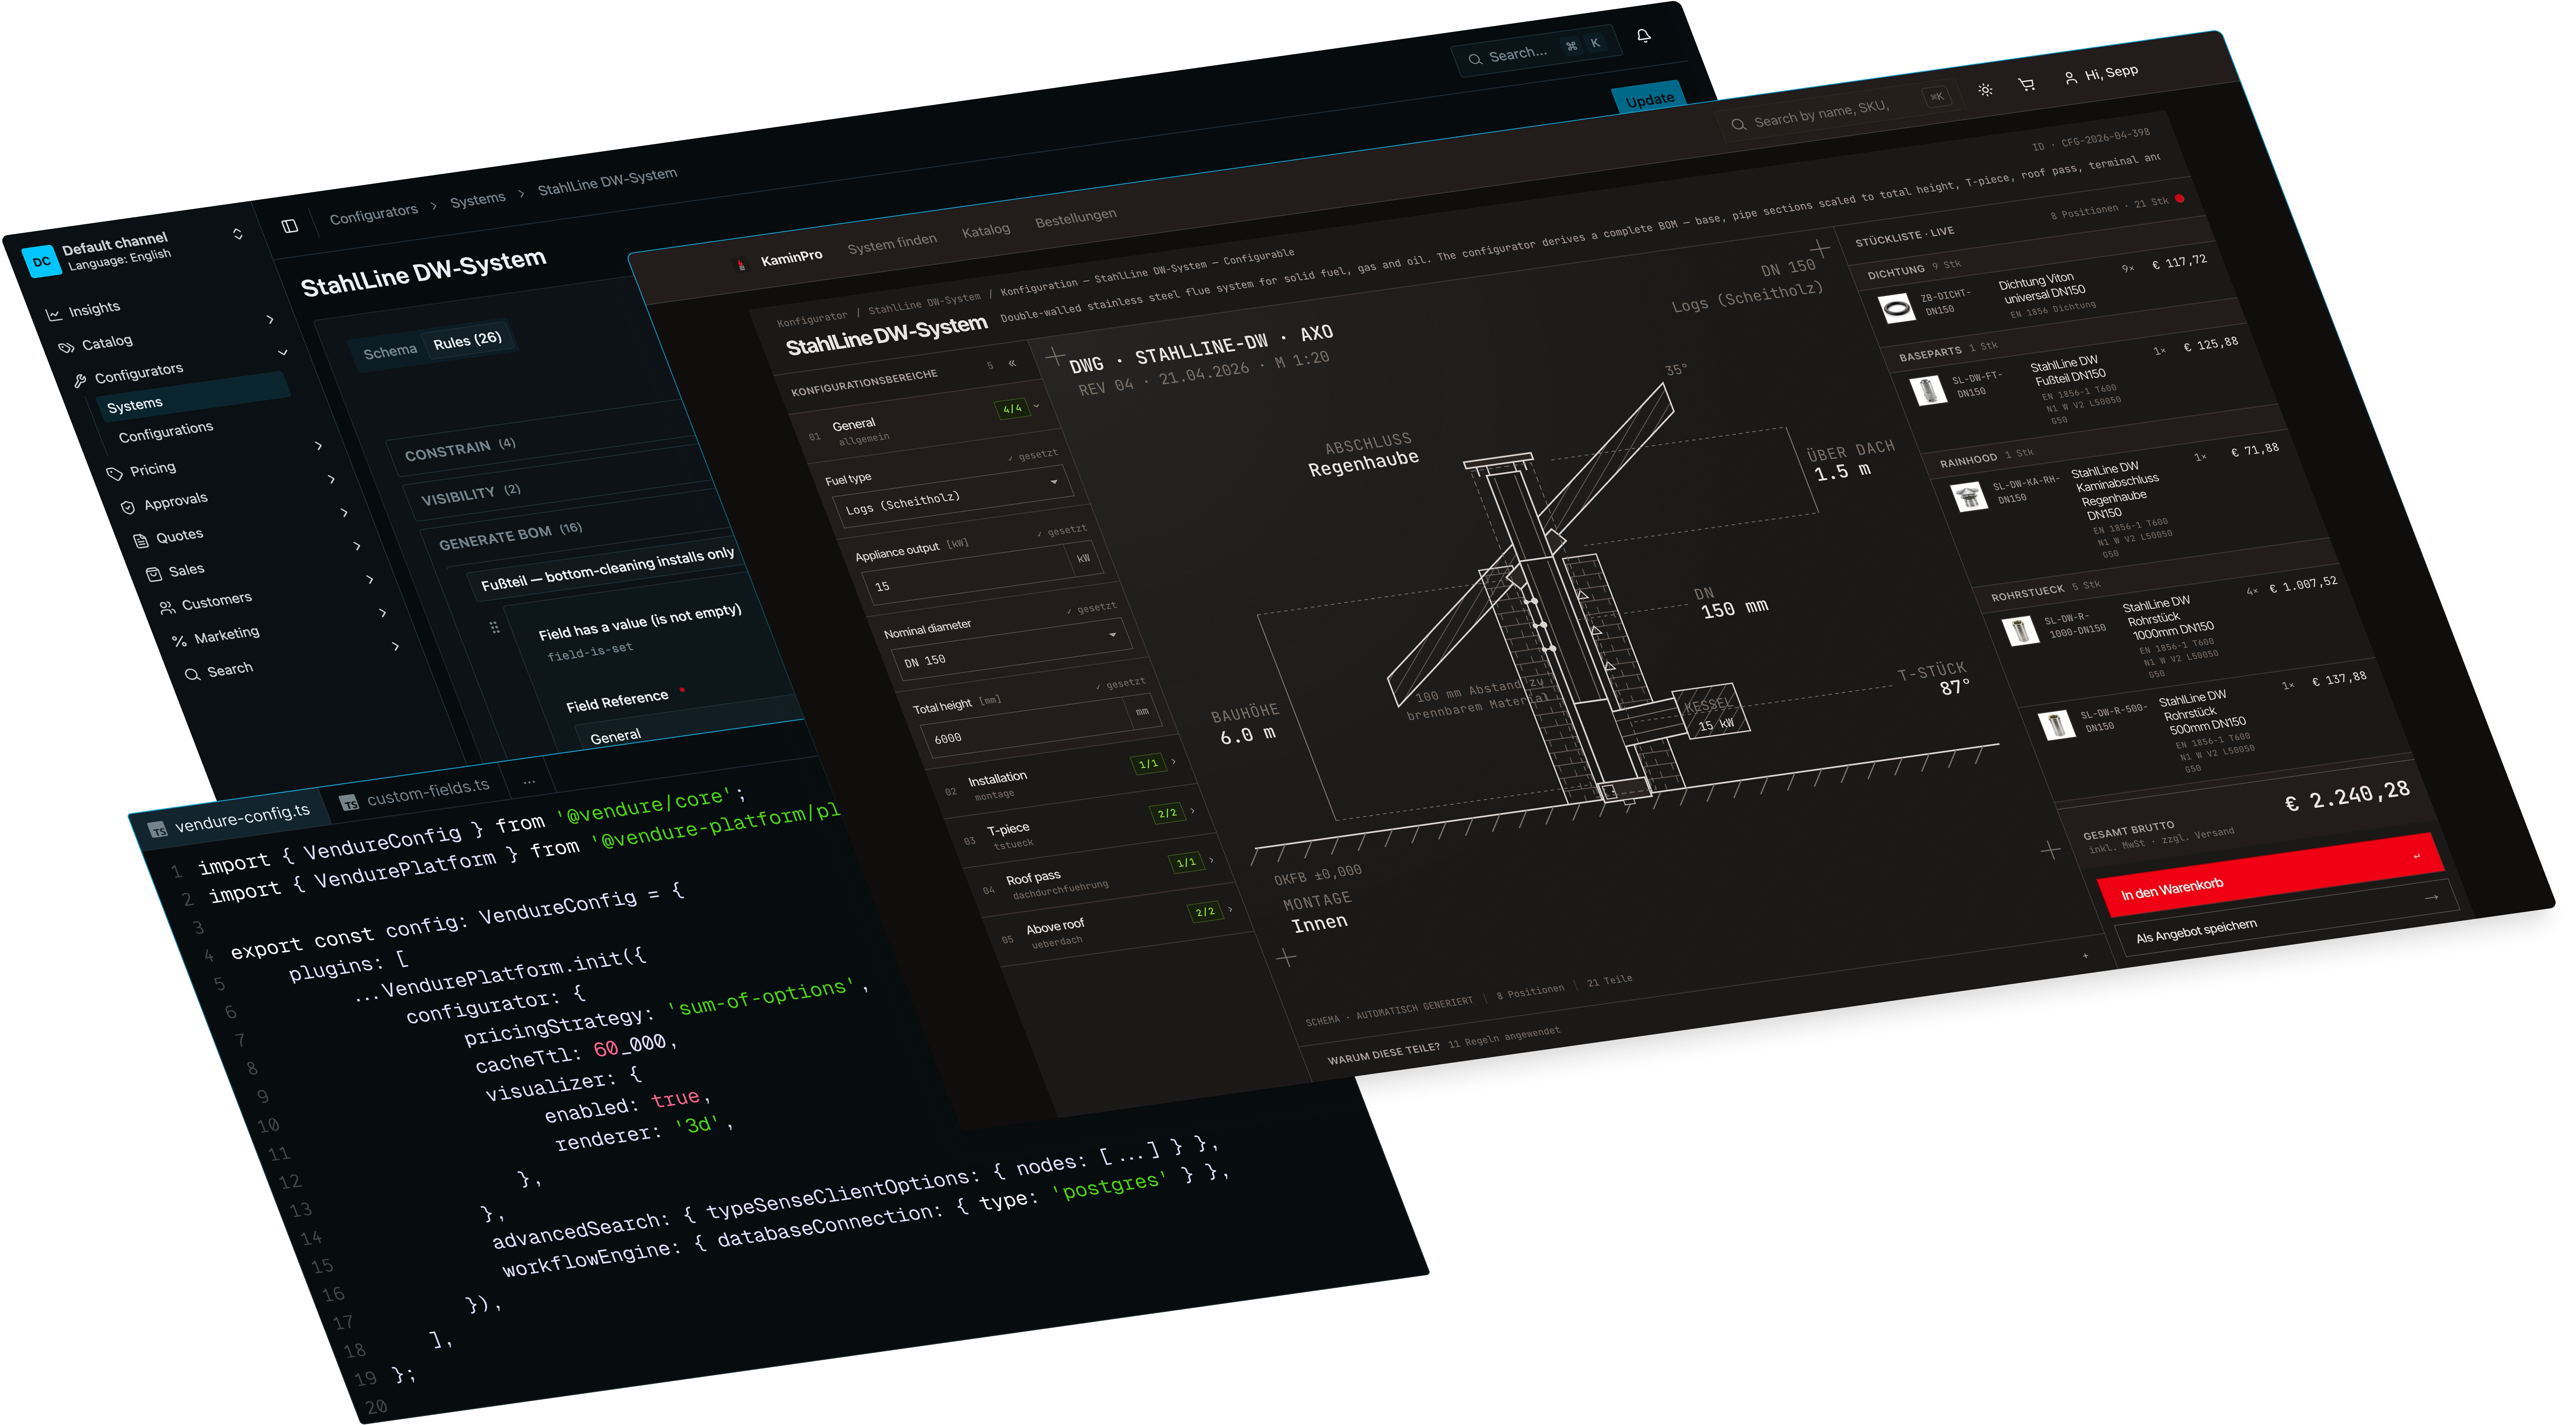Toggle sidebar panel icon beside breadcrumbs
The height and width of the screenshot is (1425, 2576).
click(290, 226)
